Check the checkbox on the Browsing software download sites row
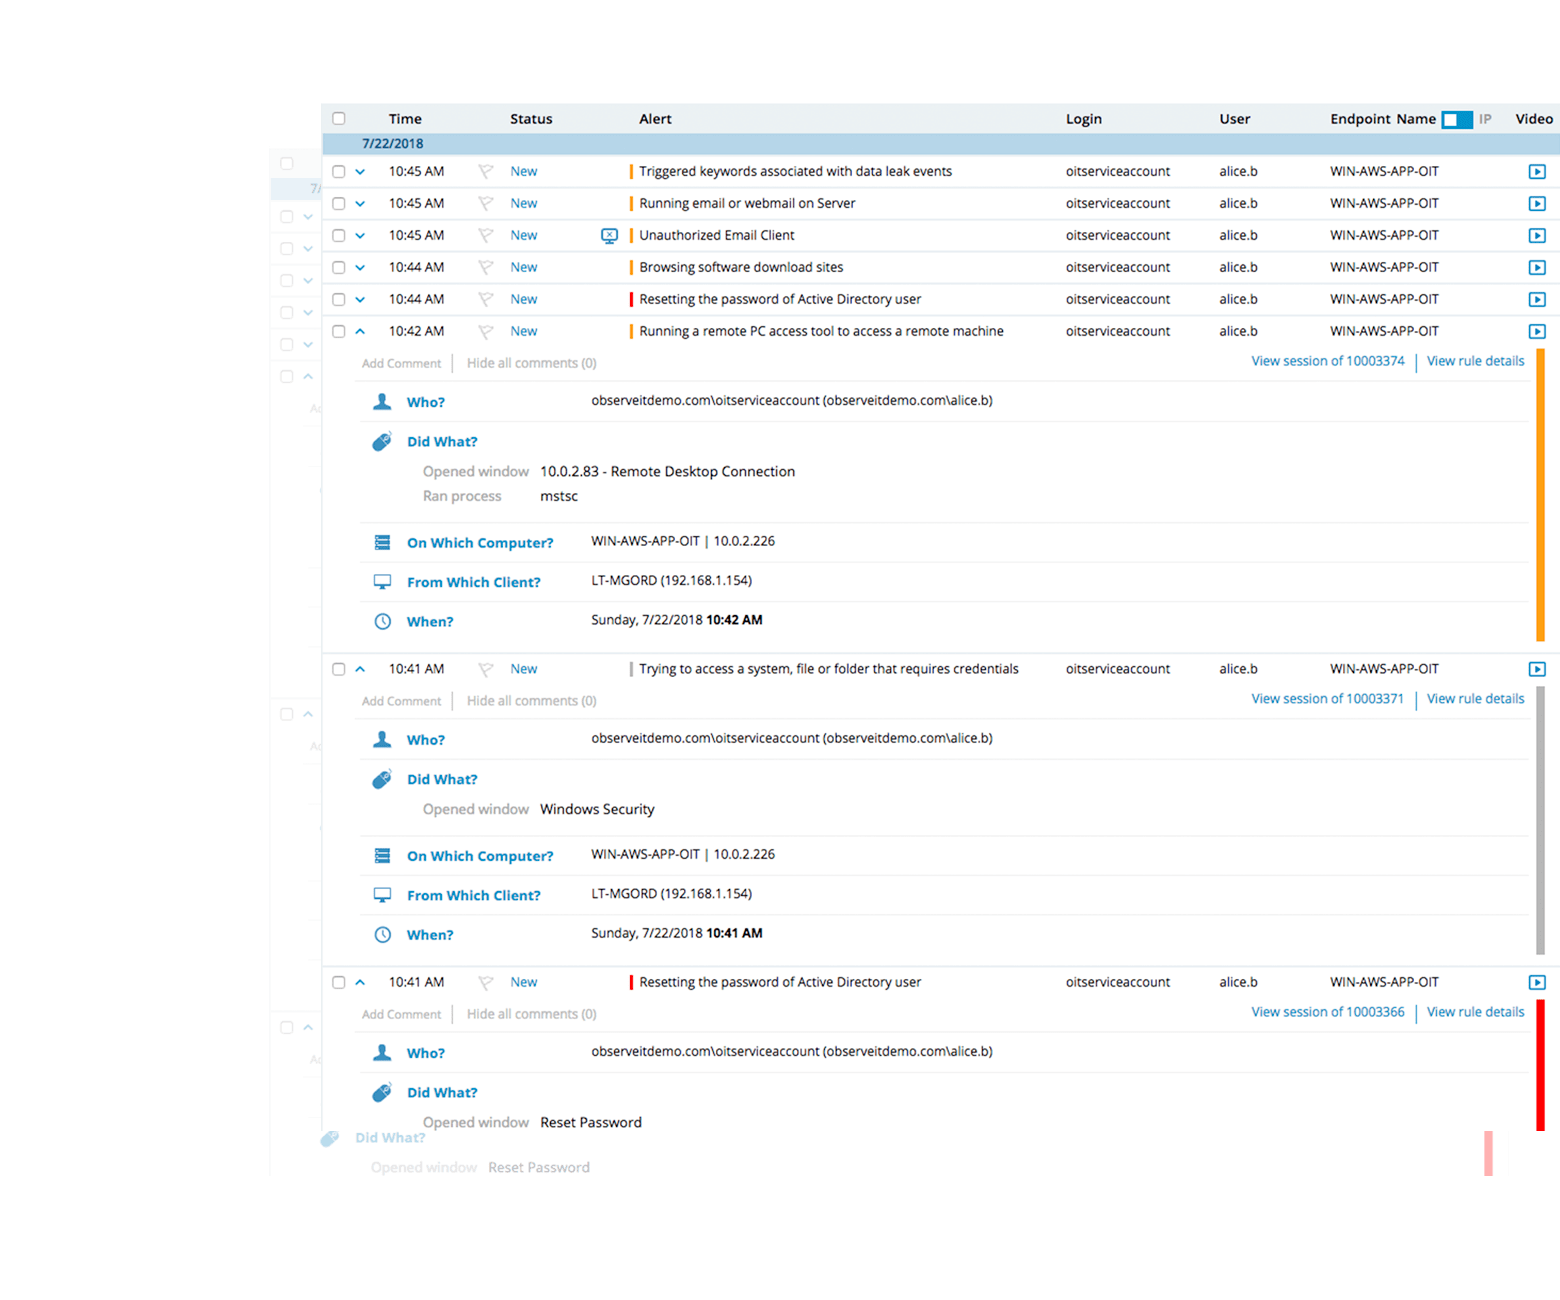The width and height of the screenshot is (1560, 1300). [x=338, y=267]
